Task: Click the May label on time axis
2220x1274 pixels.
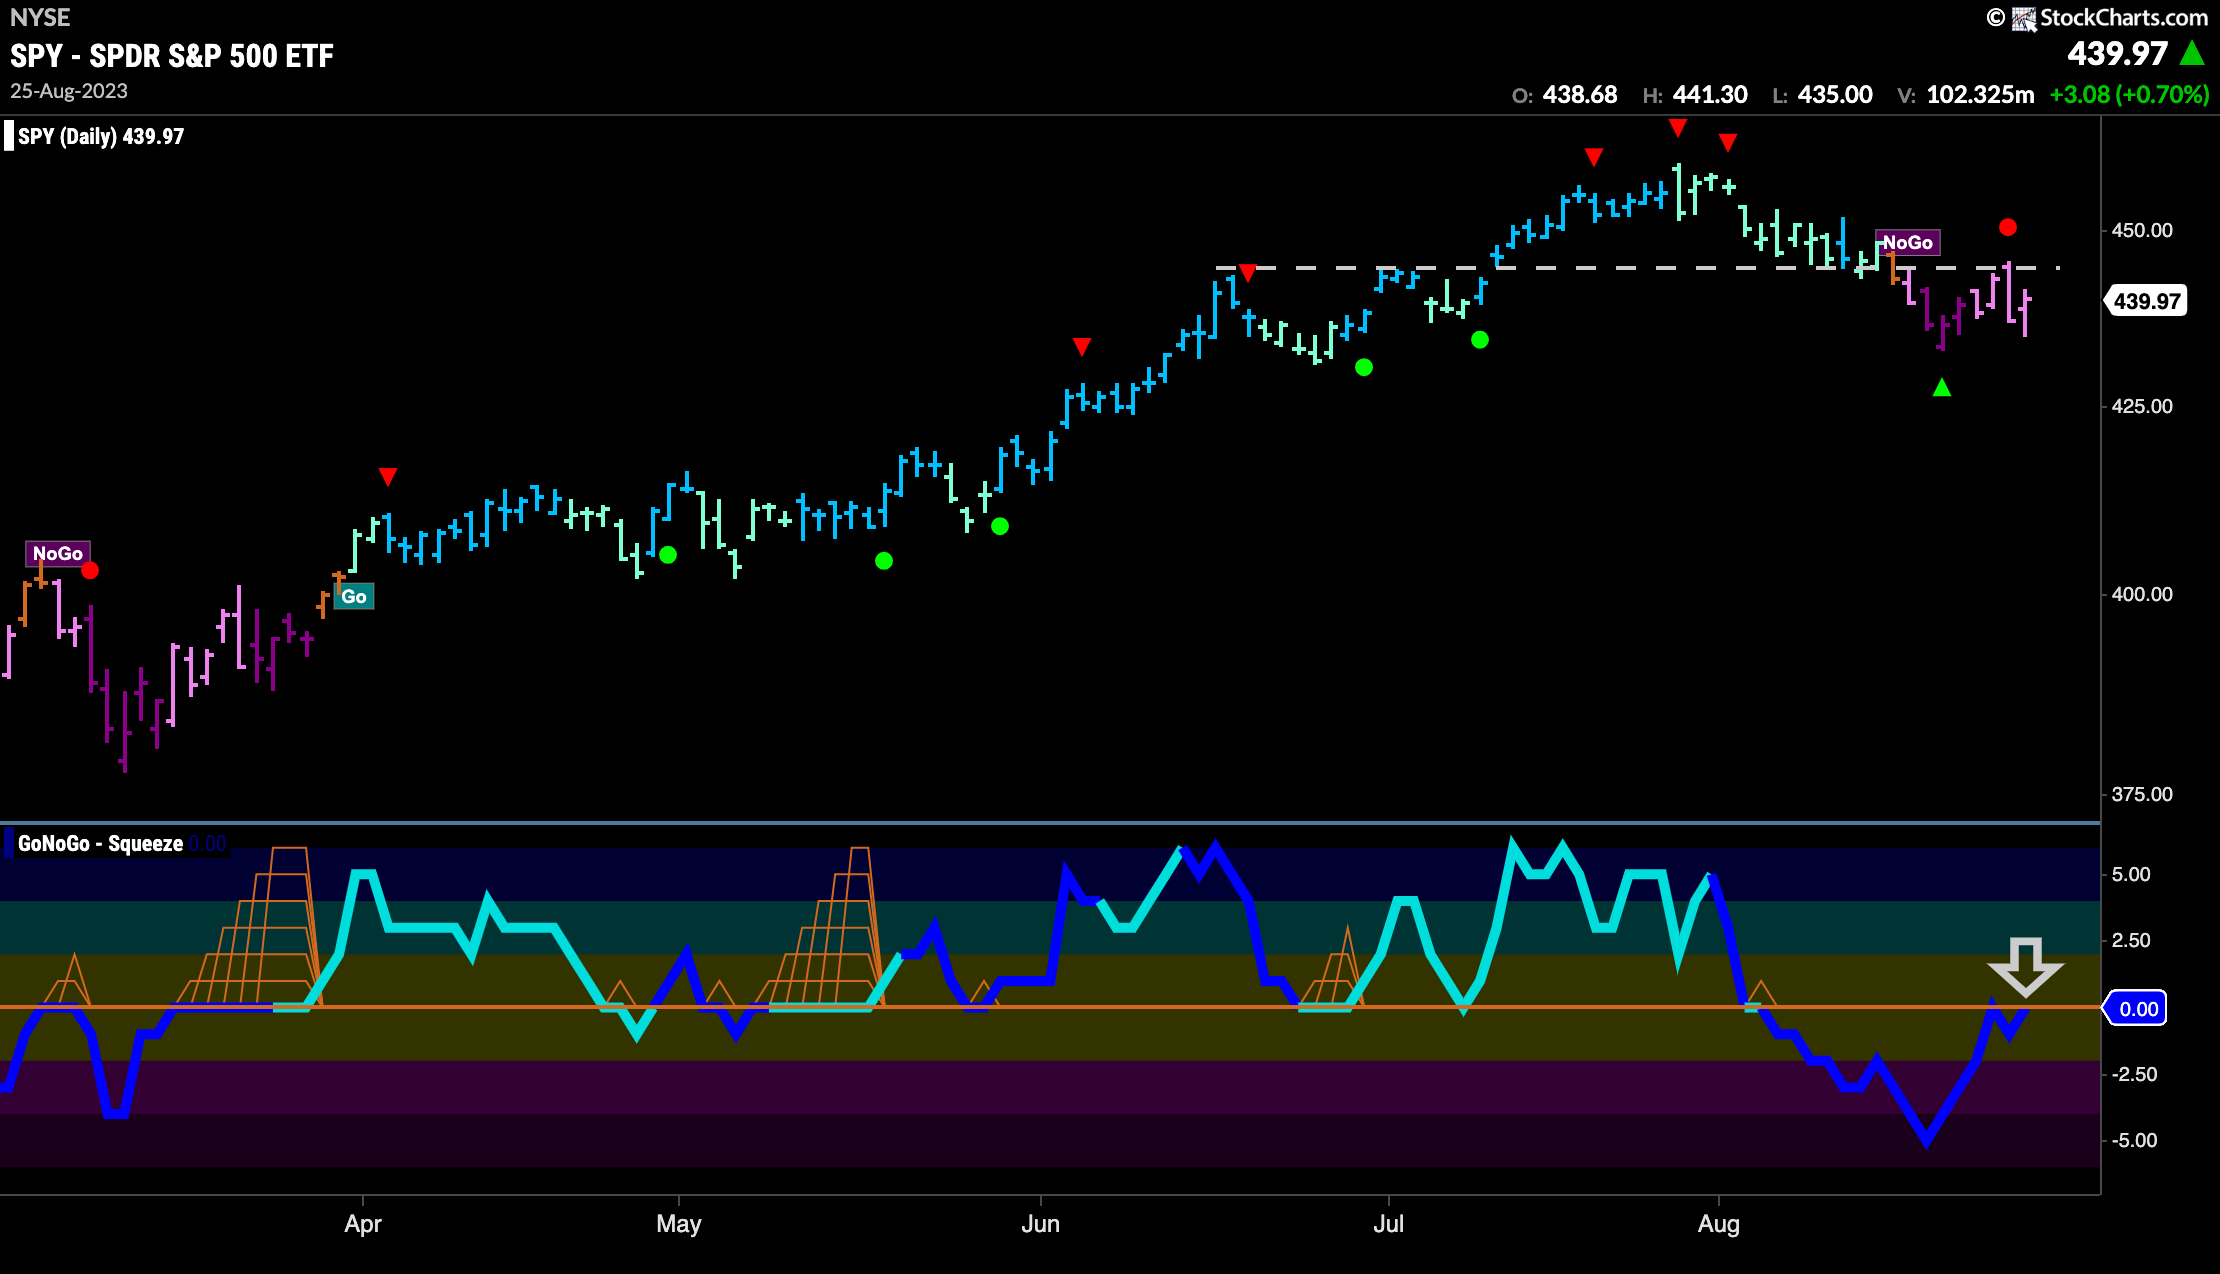Action: 679,1224
